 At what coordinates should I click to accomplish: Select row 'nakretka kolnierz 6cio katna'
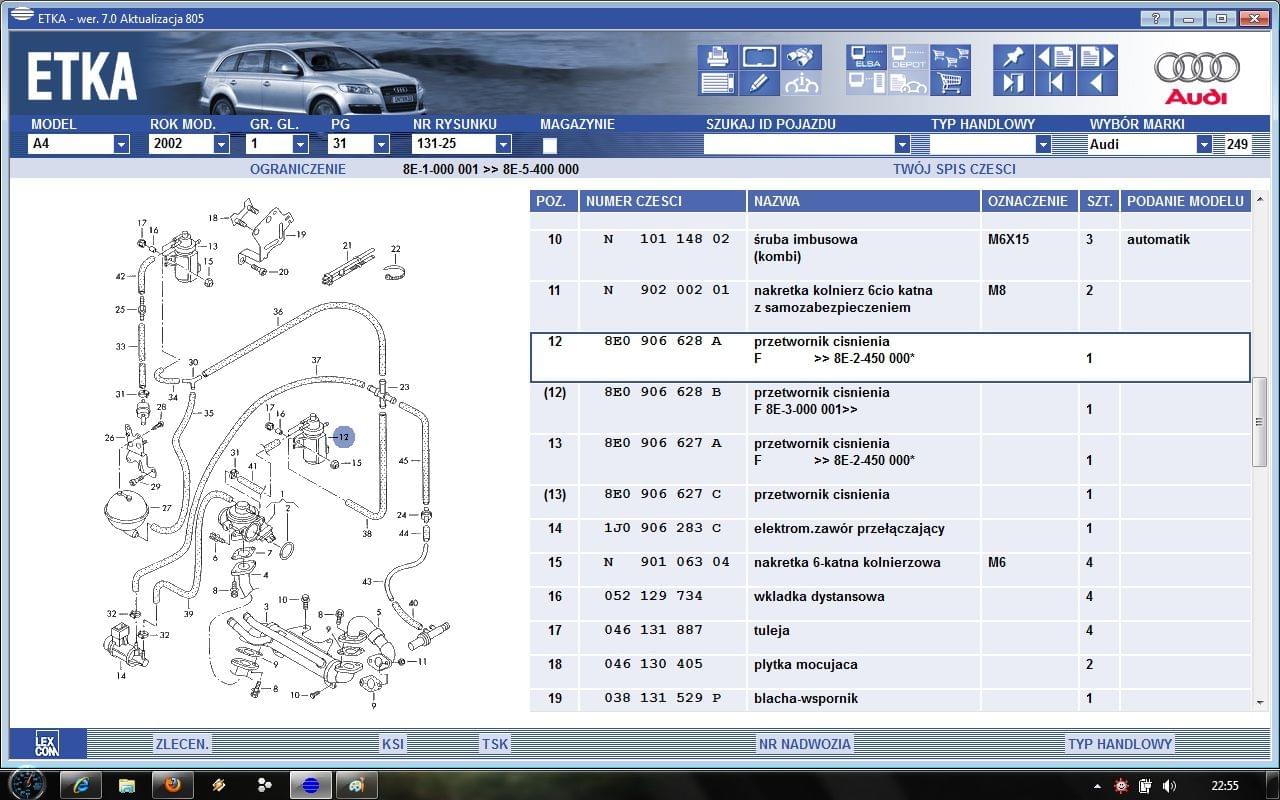[x=890, y=306]
